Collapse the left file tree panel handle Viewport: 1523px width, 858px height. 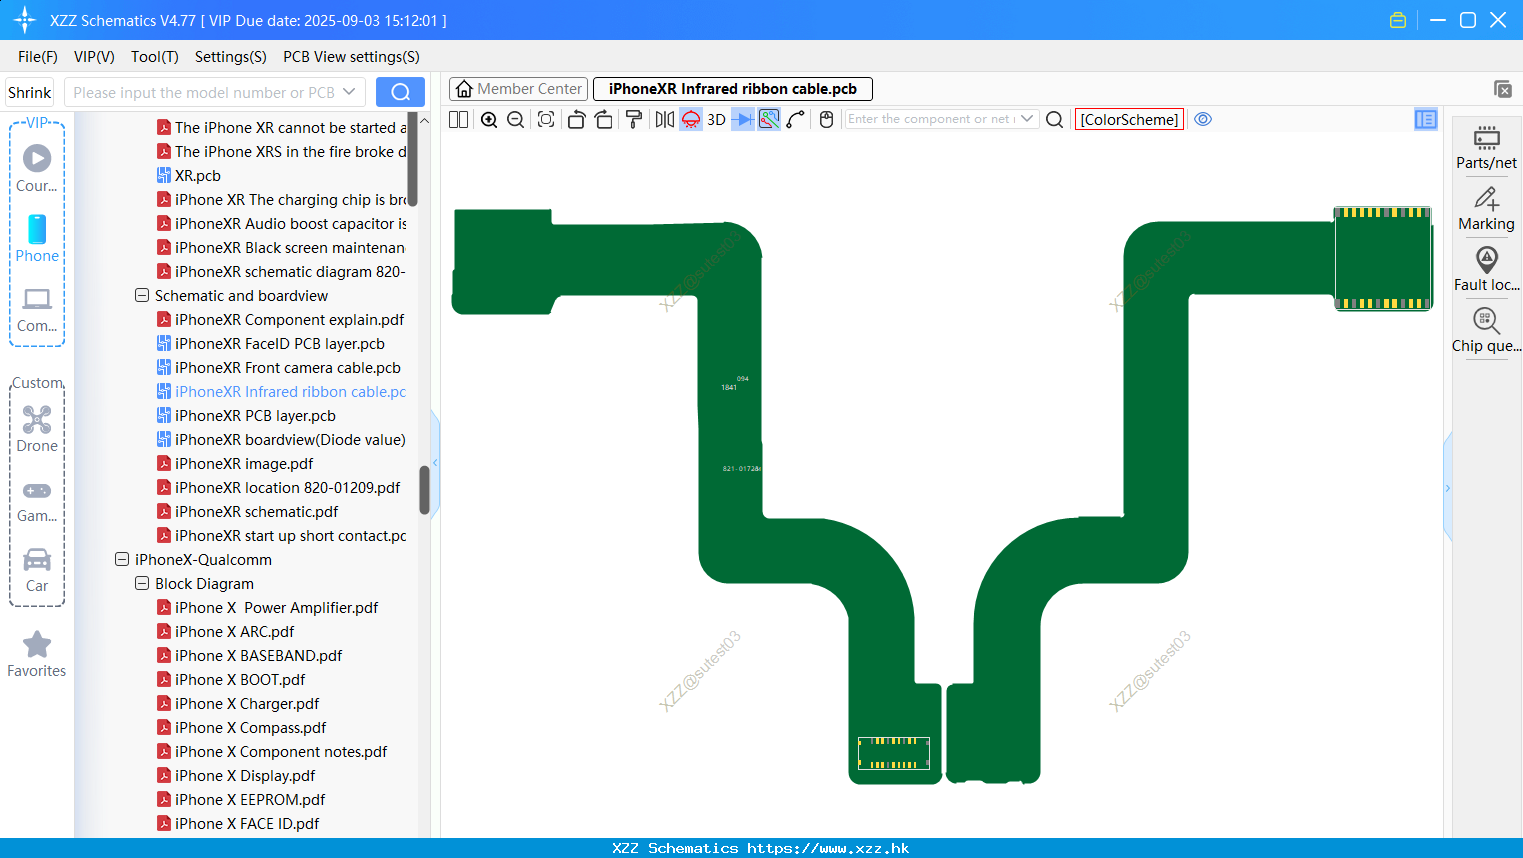(435, 462)
